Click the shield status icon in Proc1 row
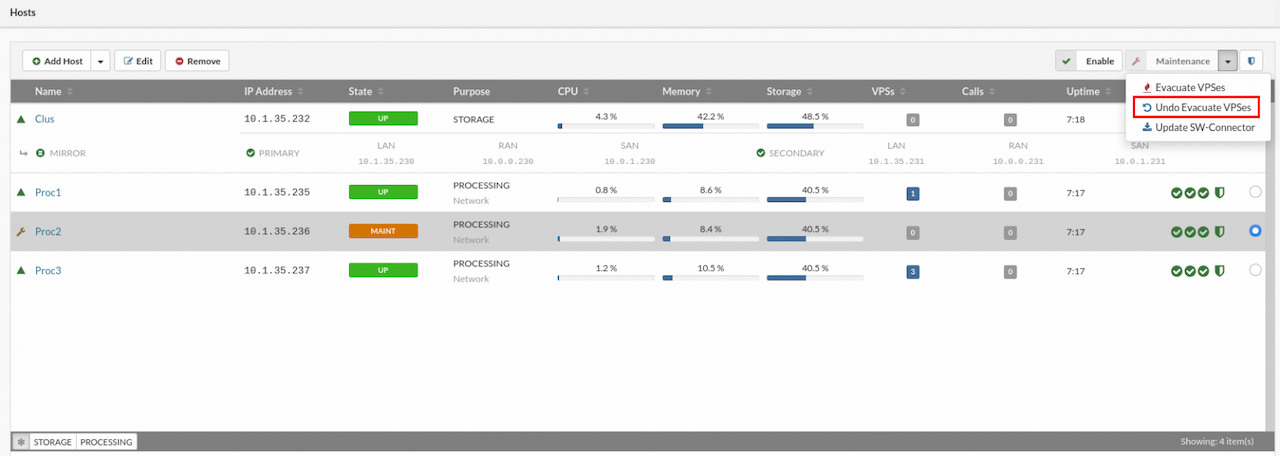 [1219, 193]
